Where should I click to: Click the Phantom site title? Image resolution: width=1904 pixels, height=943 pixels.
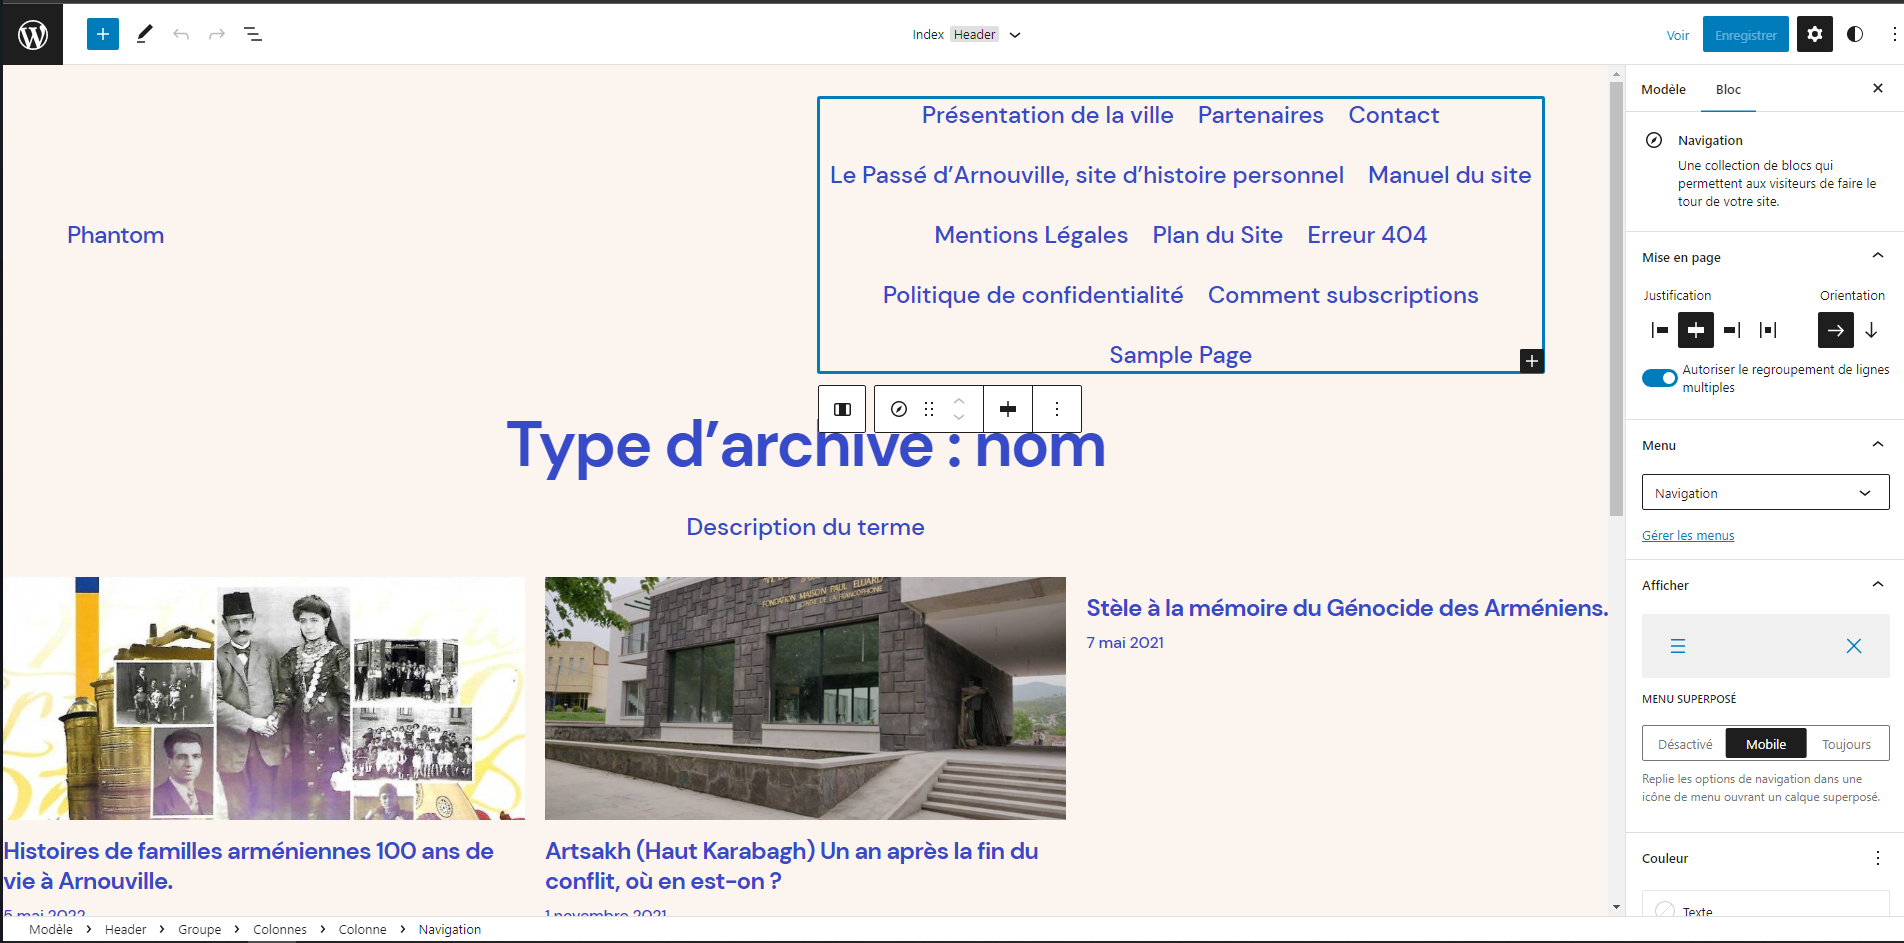pyautogui.click(x=116, y=235)
